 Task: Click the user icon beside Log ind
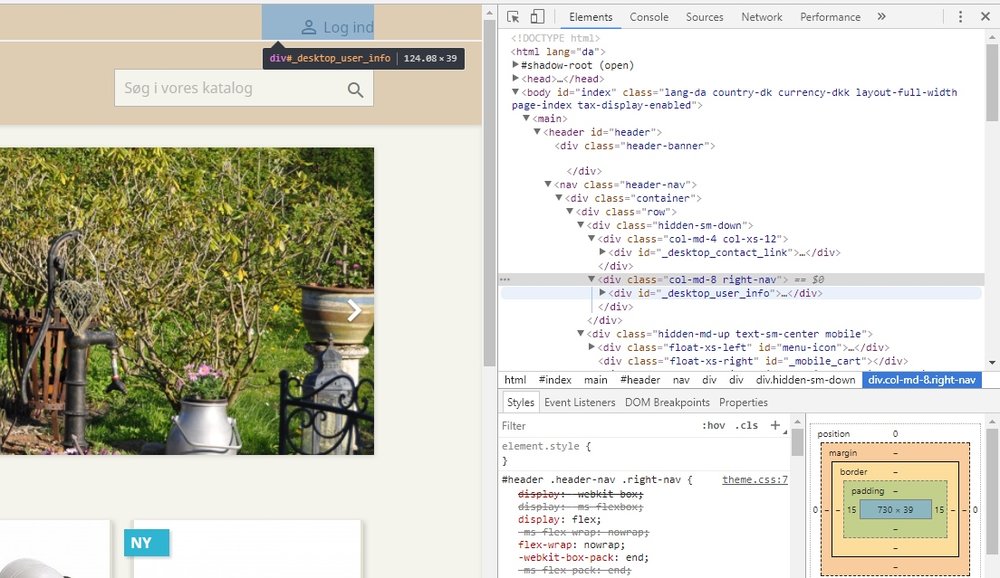click(309, 27)
